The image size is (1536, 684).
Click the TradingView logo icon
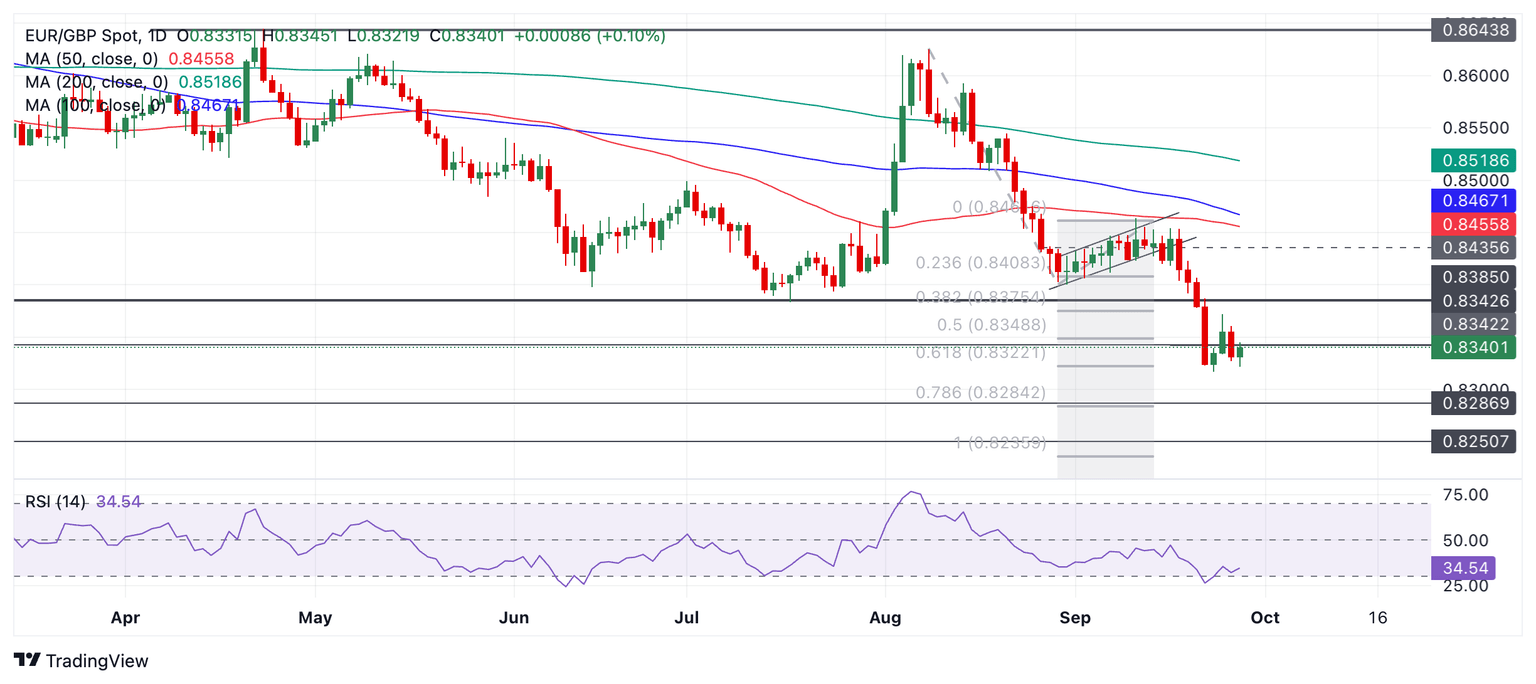click(27, 660)
